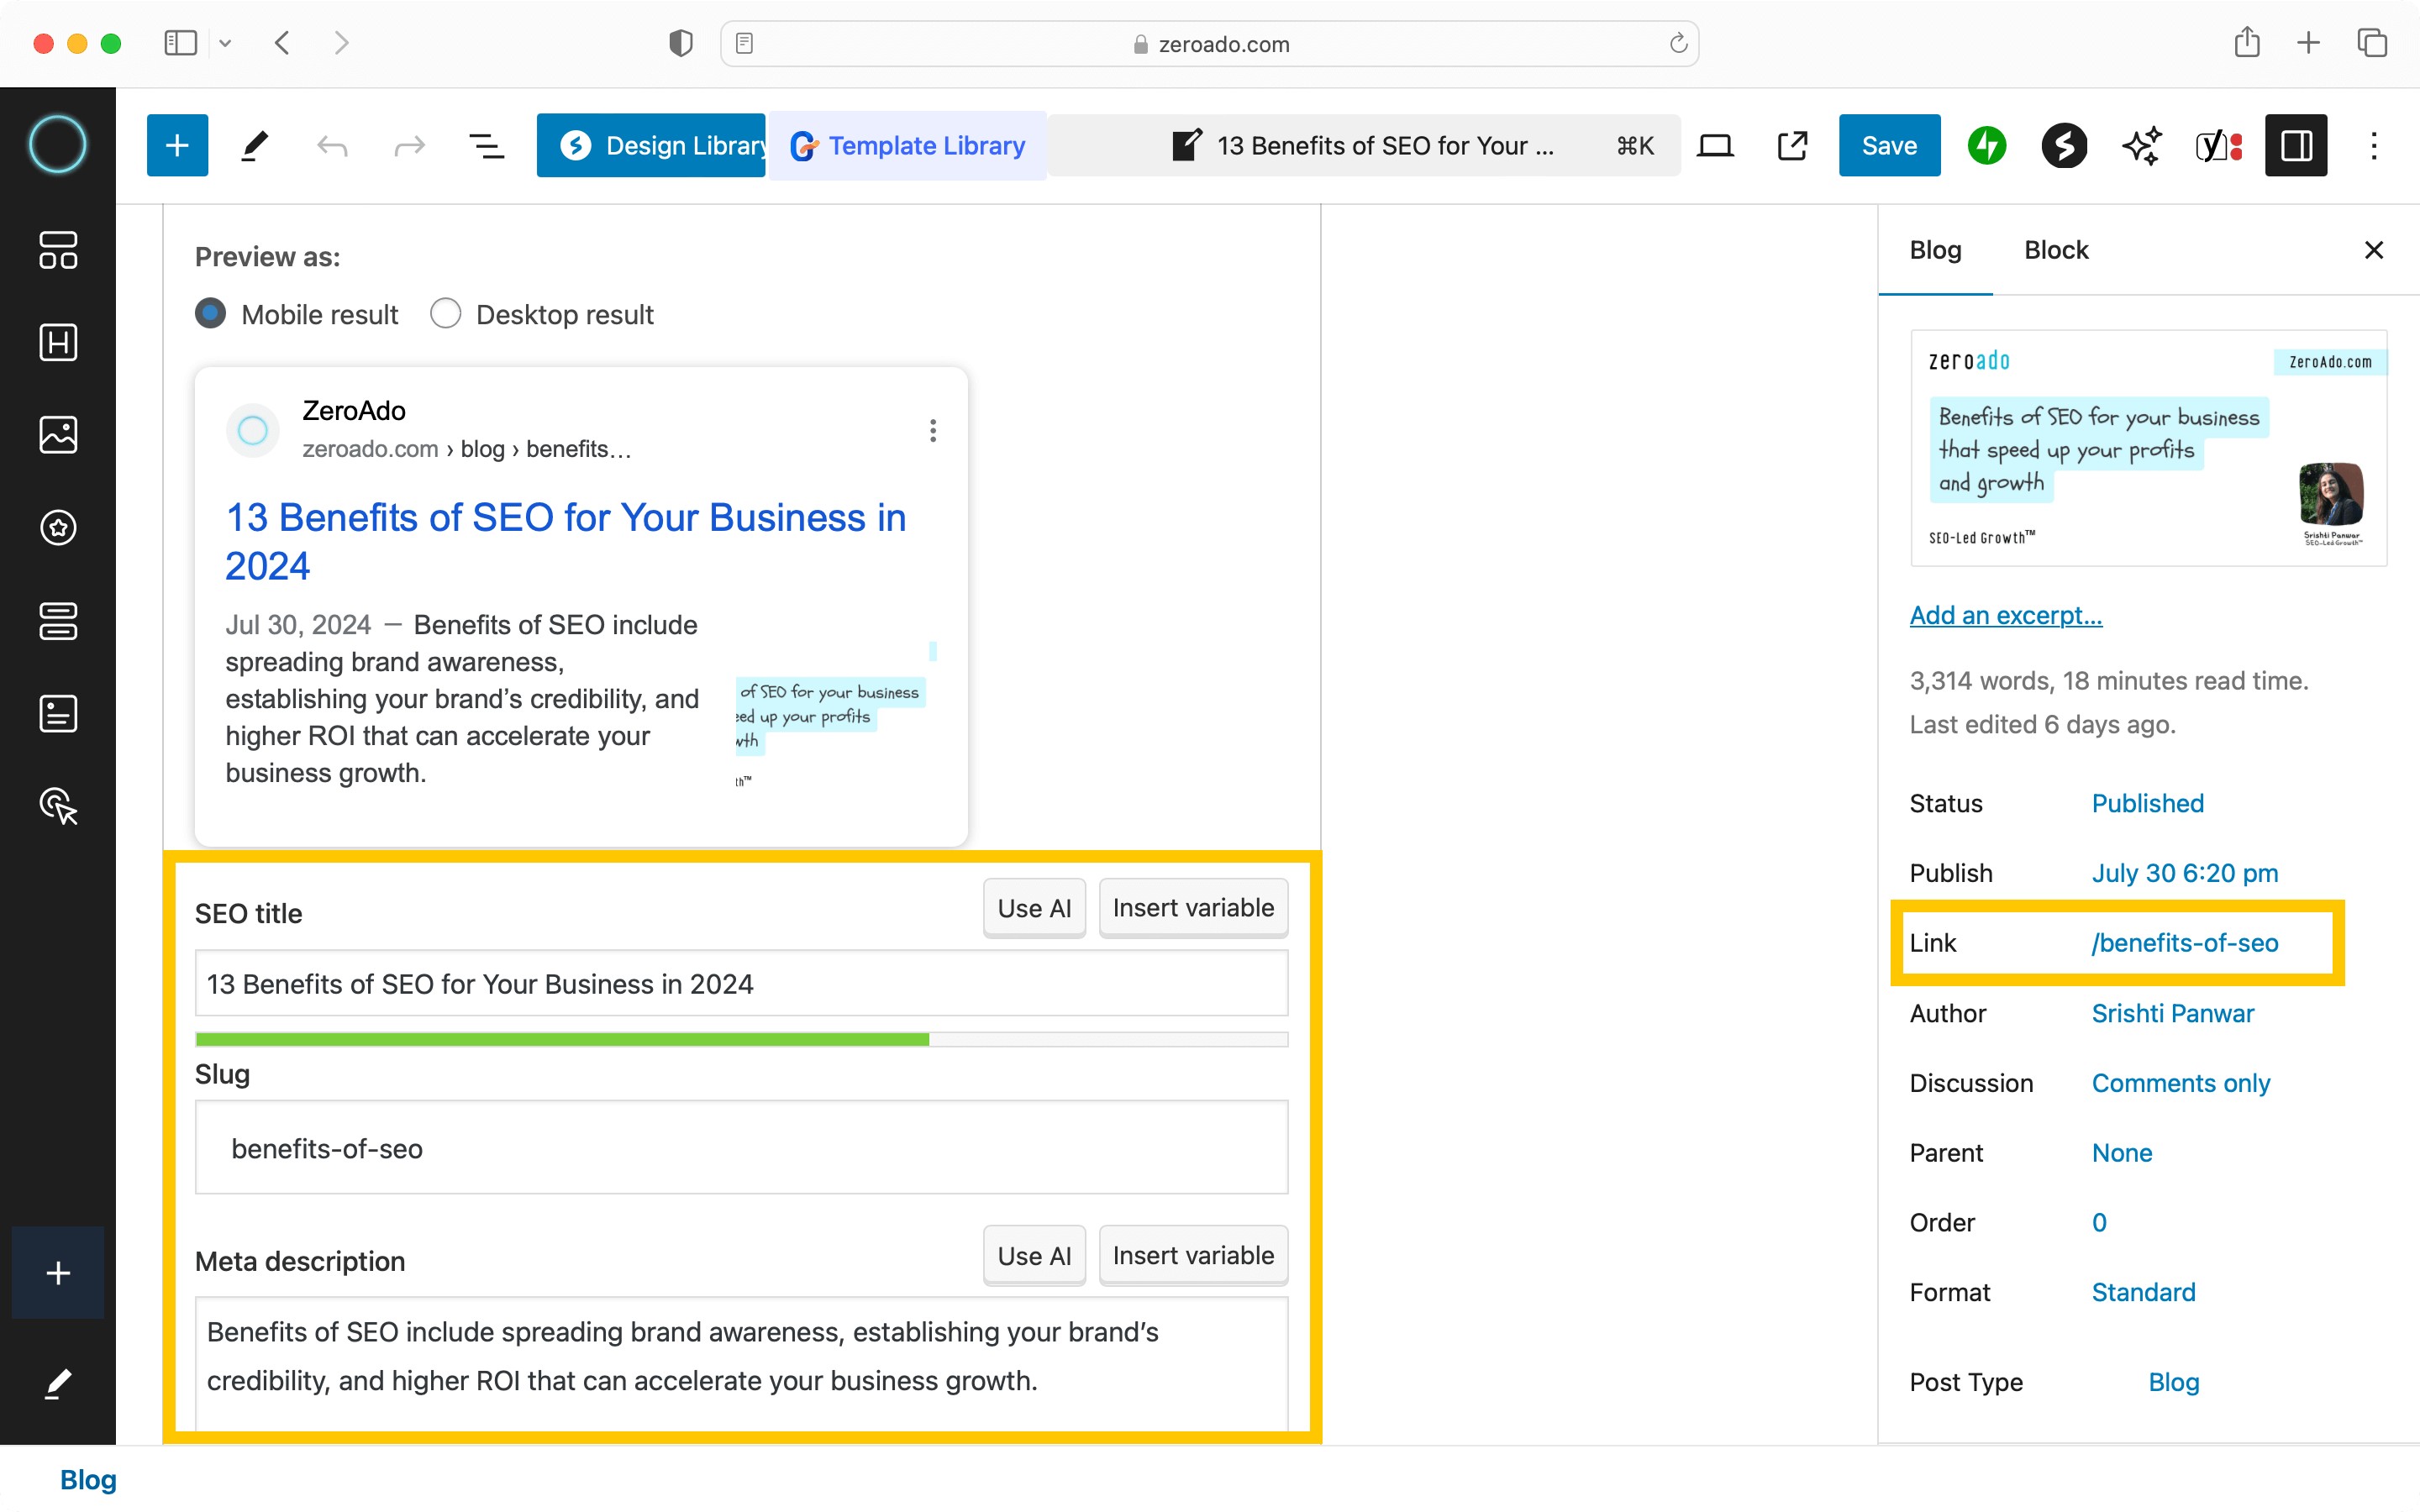This screenshot has width=2420, height=1512.
Task: Open the Document Overview list icon
Action: point(487,146)
